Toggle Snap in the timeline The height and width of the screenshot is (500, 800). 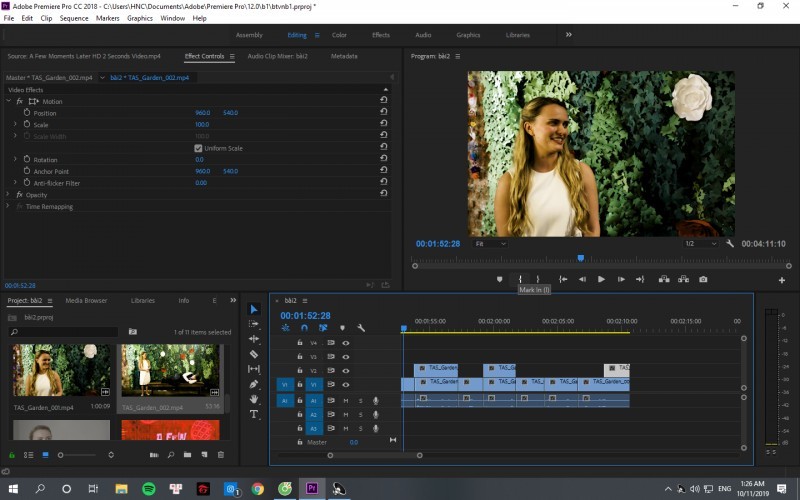pos(304,328)
